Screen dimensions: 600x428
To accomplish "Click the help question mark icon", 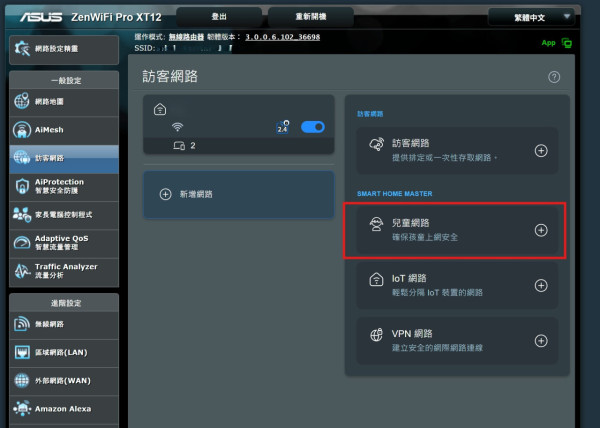I will click(554, 77).
